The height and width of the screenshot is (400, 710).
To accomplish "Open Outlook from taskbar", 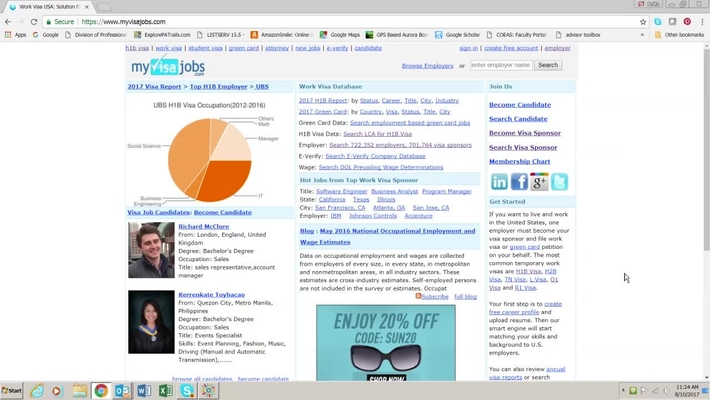I will click(122, 390).
